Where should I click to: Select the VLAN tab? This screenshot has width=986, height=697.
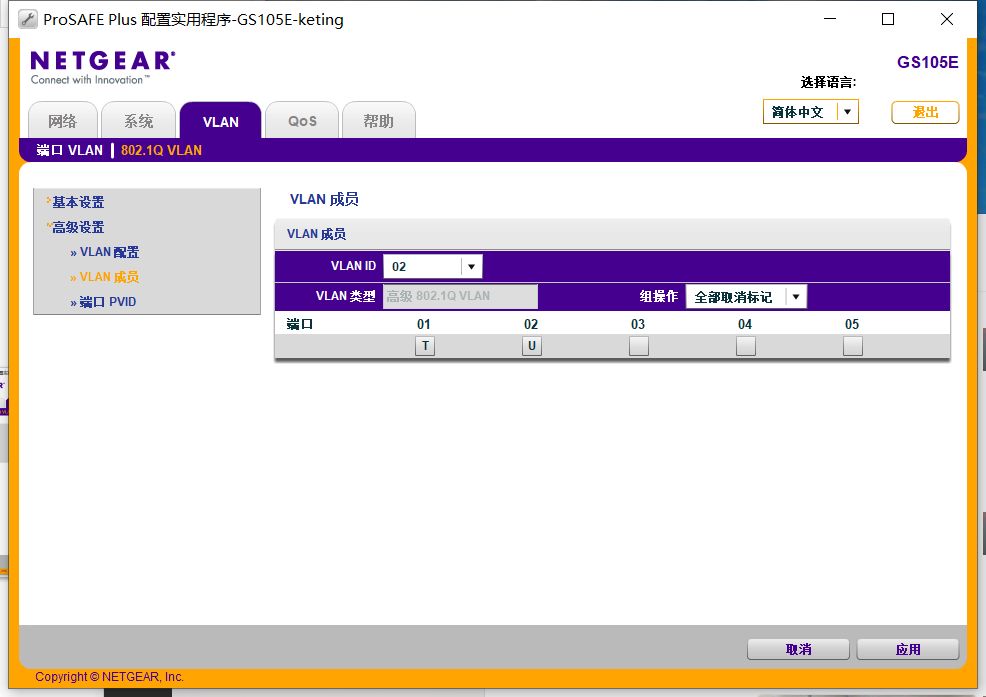point(221,121)
